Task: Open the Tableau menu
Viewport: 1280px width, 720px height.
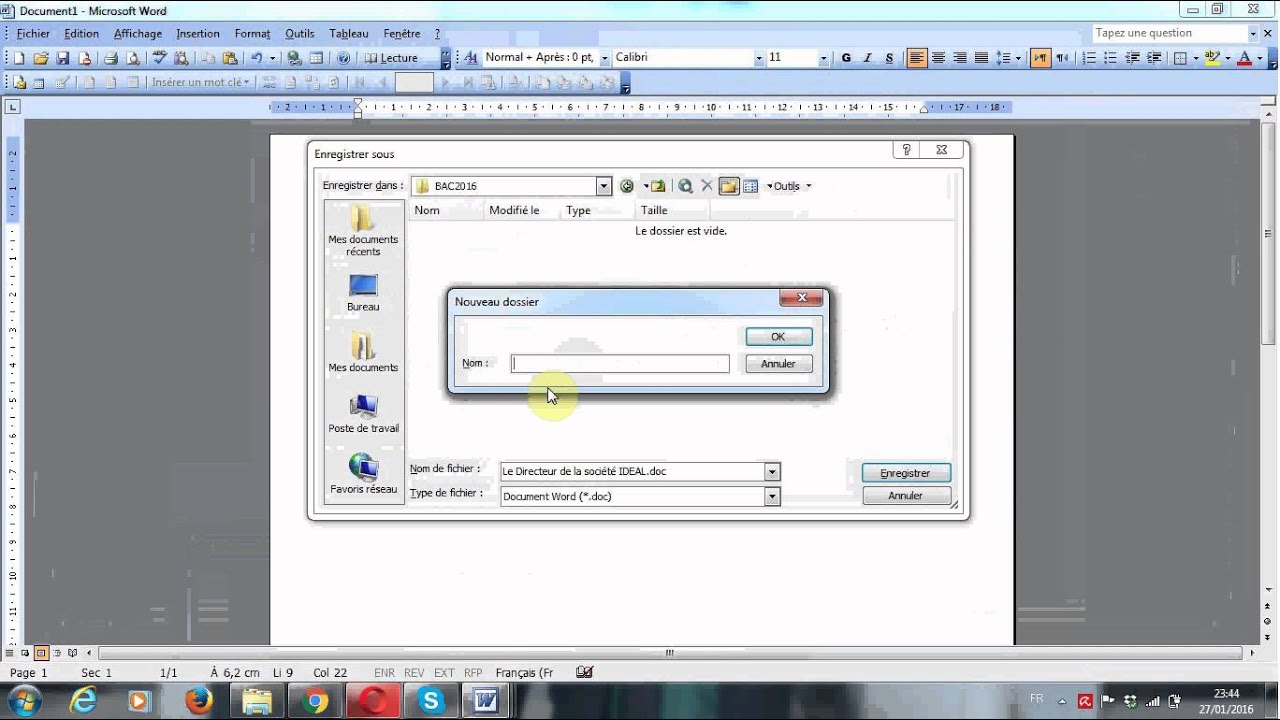Action: (349, 34)
